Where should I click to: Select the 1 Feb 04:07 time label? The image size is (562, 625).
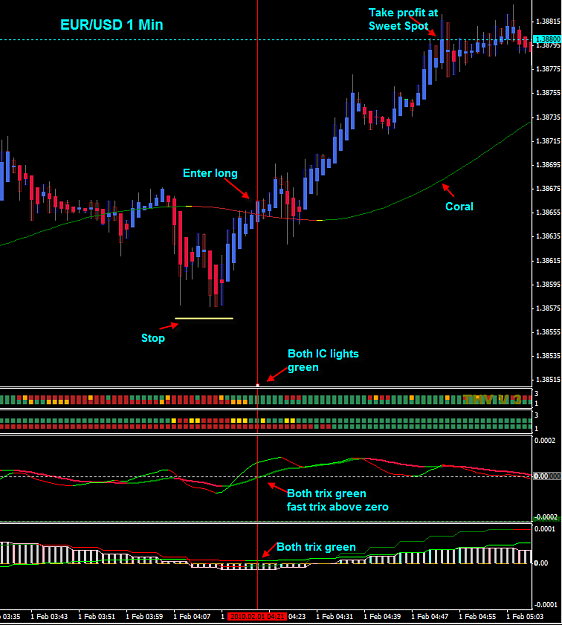point(192,617)
